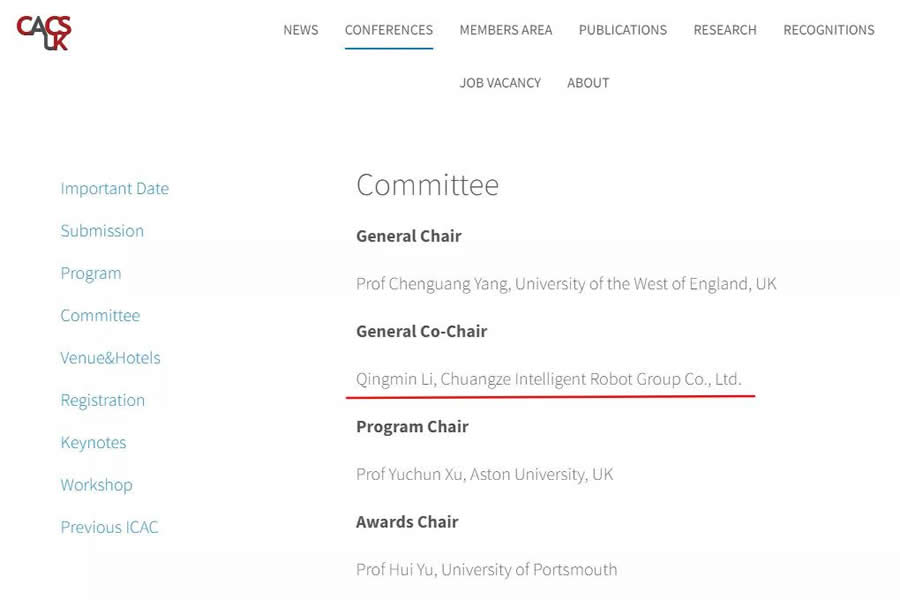Viewport: 900px width, 600px height.
Task: Go to Members Area
Action: (x=505, y=30)
